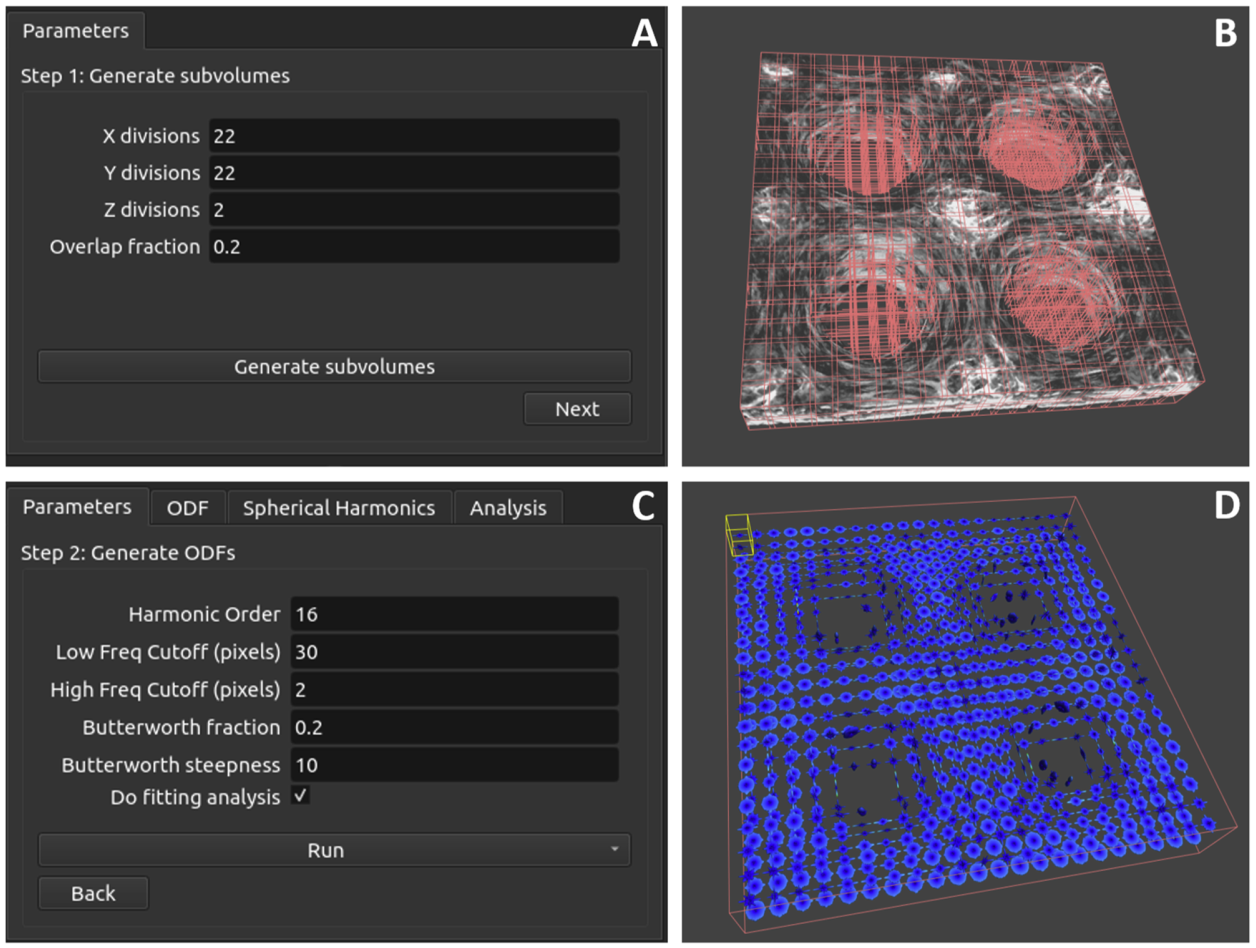Click the yellow subvolume box in ODF view

738,534
